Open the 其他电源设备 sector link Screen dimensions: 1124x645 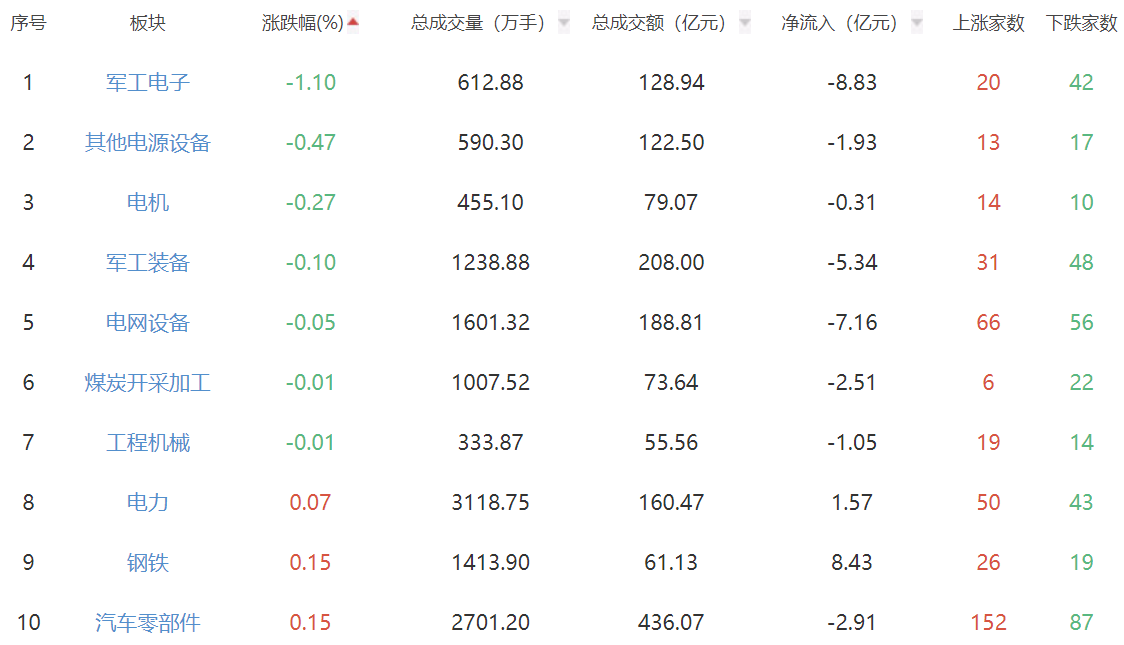point(148,143)
